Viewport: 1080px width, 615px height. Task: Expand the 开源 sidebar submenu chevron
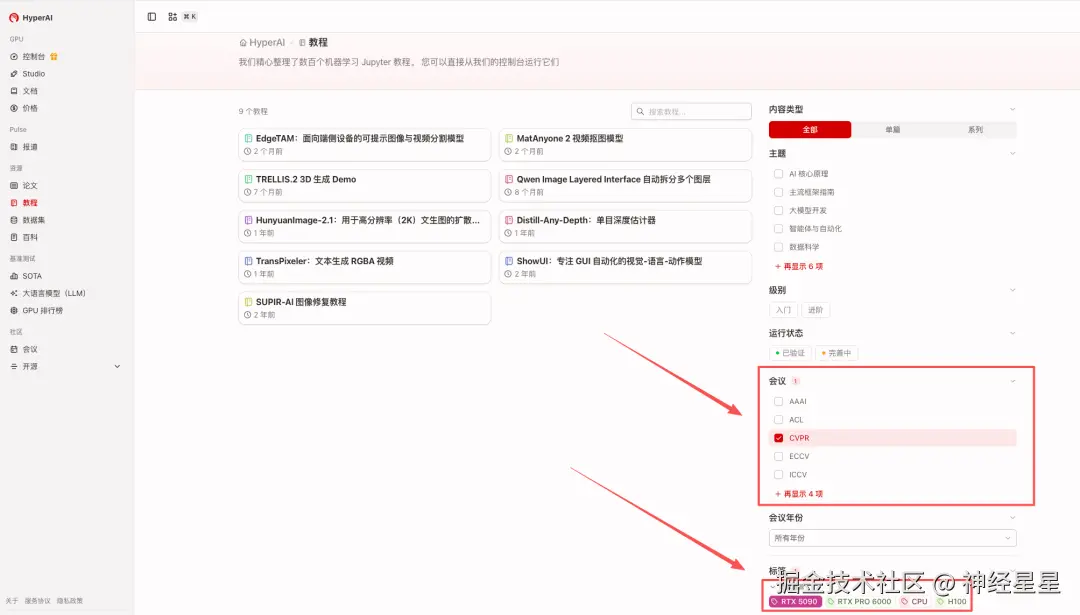click(117, 366)
